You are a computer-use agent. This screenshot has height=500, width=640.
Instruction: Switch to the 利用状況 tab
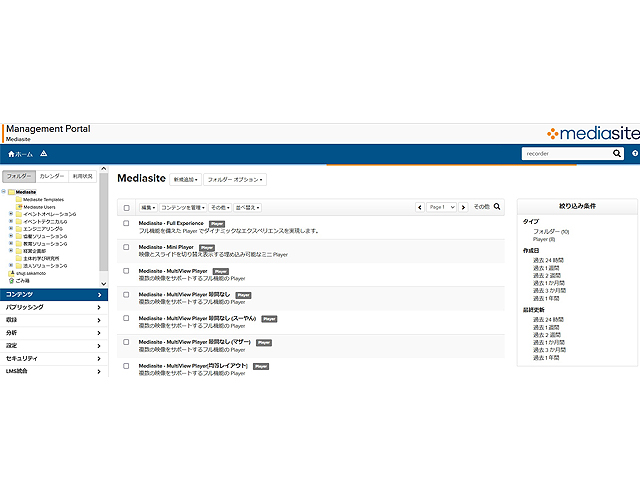click(x=82, y=176)
